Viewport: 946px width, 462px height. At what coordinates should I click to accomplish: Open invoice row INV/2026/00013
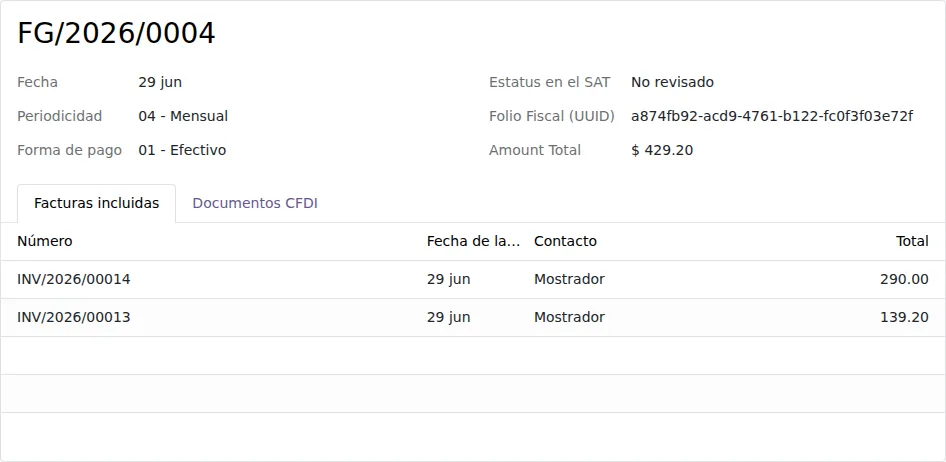click(x=473, y=317)
